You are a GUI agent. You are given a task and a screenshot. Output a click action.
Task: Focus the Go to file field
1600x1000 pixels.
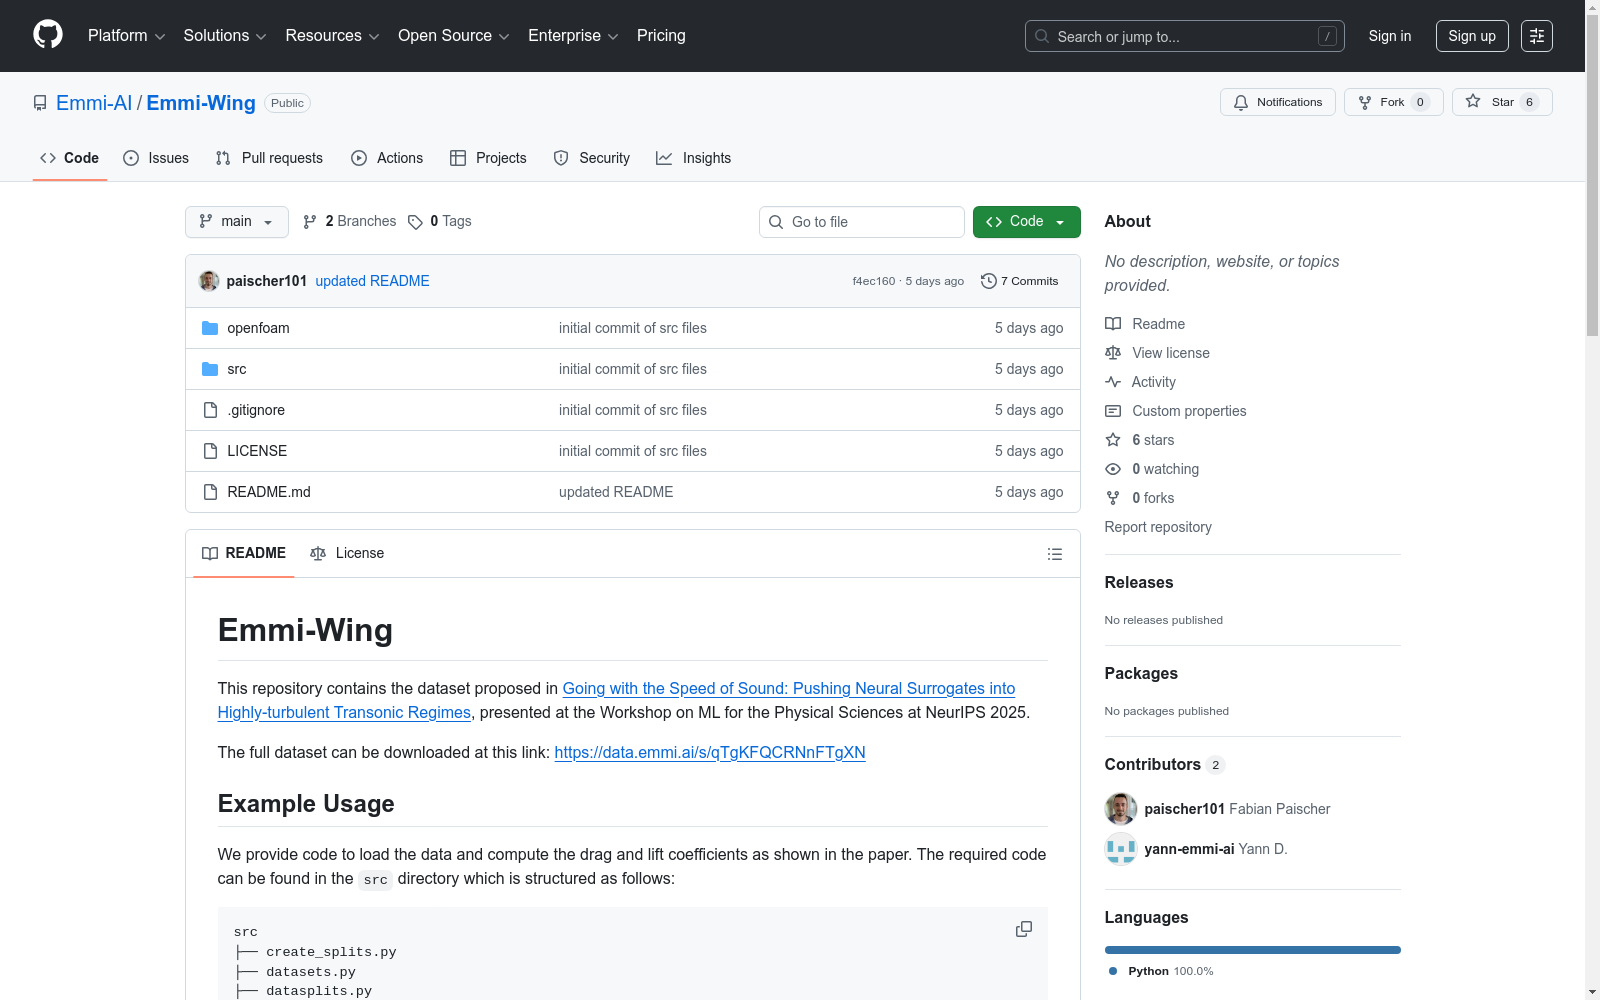click(862, 222)
